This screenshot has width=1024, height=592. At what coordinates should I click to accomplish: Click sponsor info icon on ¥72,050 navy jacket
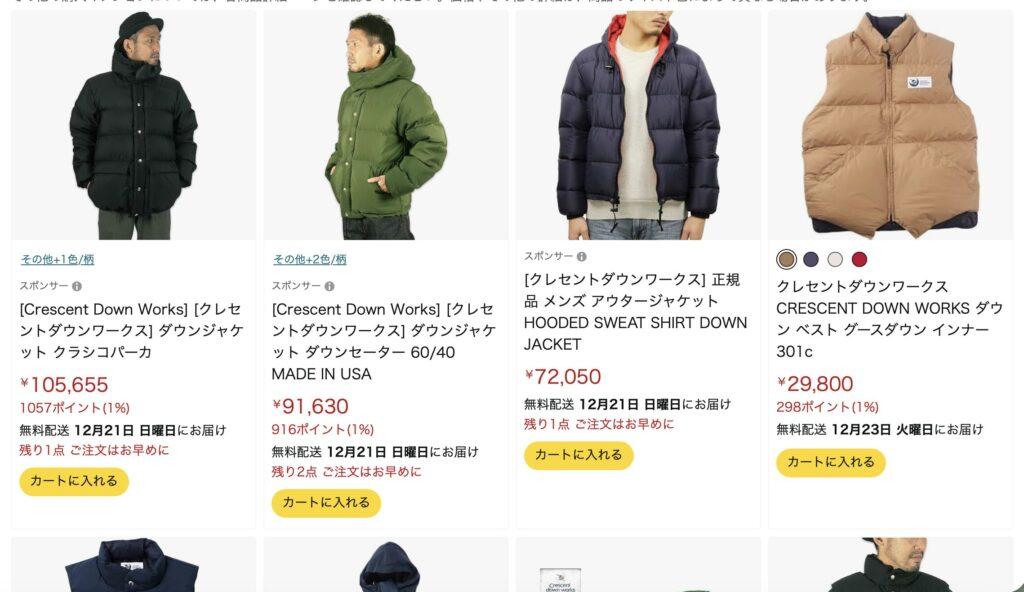point(581,257)
